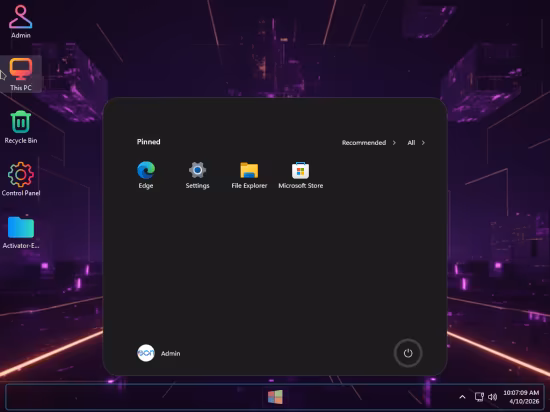Image resolution: width=550 pixels, height=412 pixels.
Task: Click the Admin profile avatar picture
Action: 146,353
